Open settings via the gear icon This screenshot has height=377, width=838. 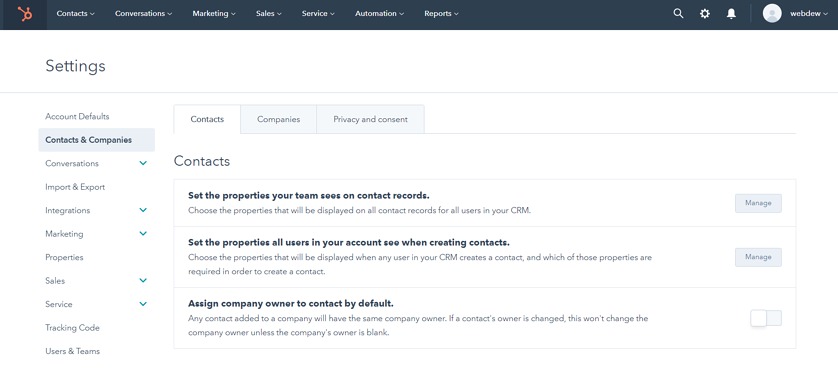pos(705,14)
